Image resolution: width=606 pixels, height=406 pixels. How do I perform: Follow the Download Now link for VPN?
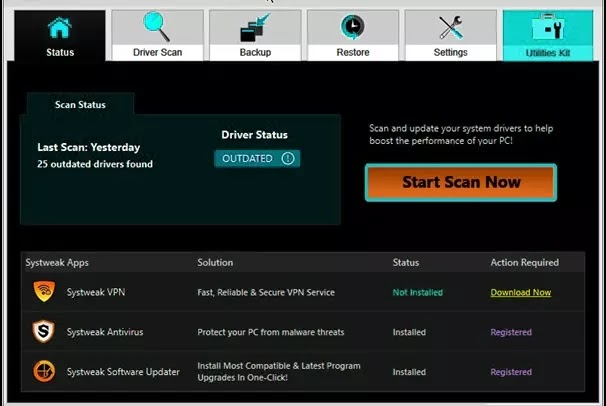click(521, 292)
